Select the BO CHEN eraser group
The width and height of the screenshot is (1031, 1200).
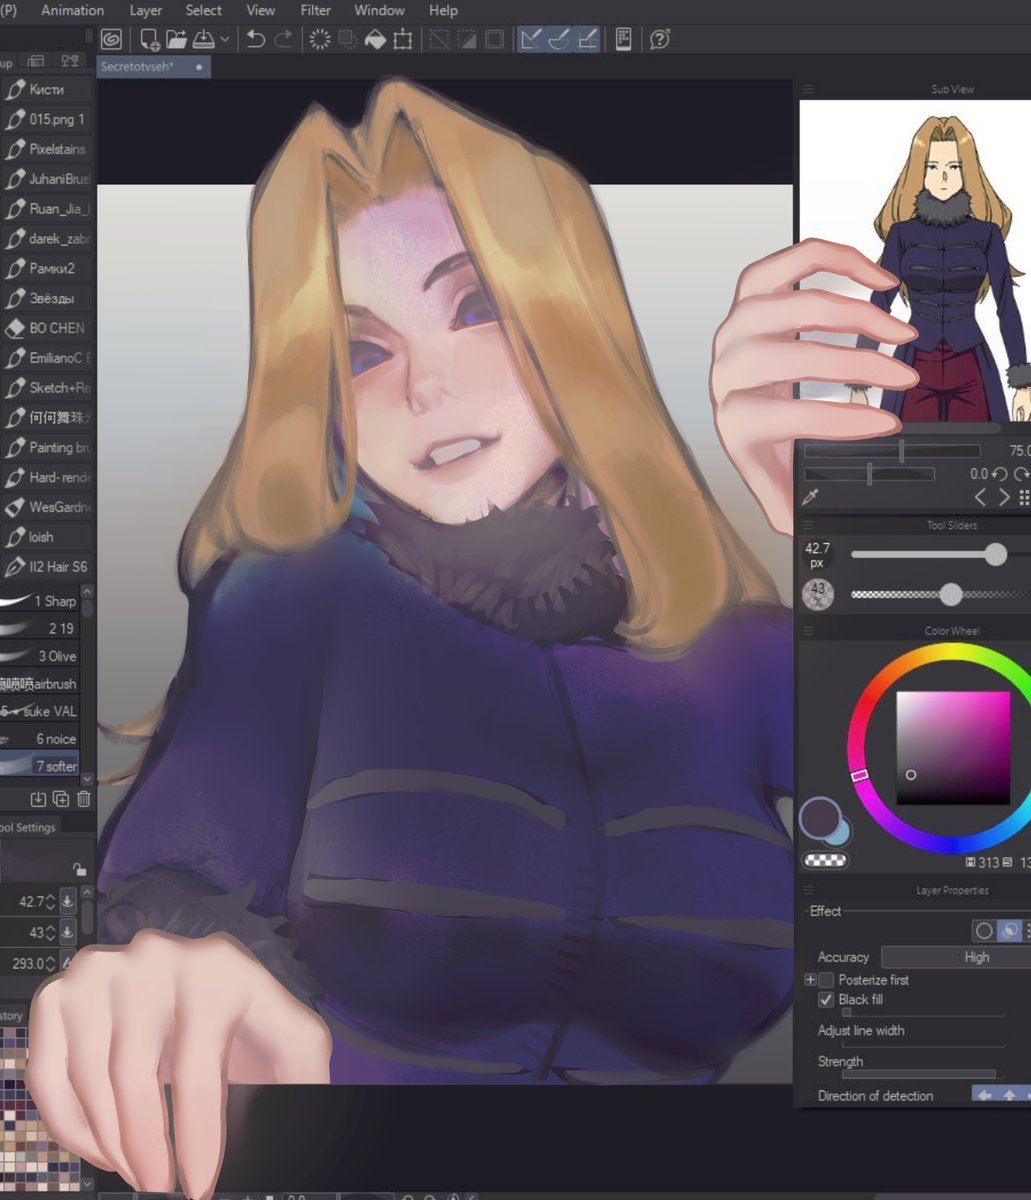[x=46, y=328]
